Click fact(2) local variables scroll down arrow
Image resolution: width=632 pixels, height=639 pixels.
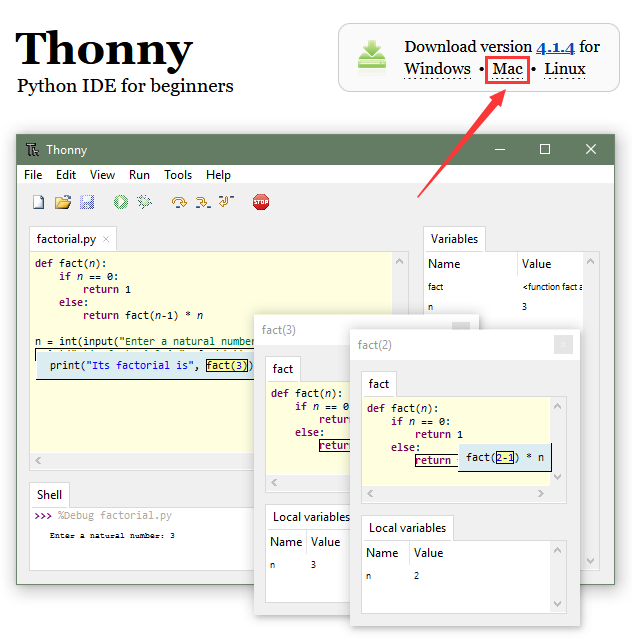pyautogui.click(x=557, y=604)
